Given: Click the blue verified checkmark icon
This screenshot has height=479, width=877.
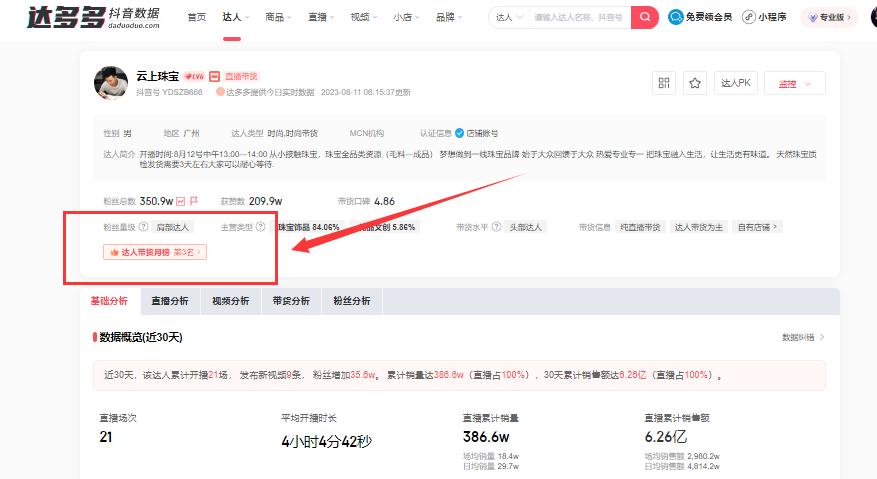Looking at the screenshot, I should (459, 133).
